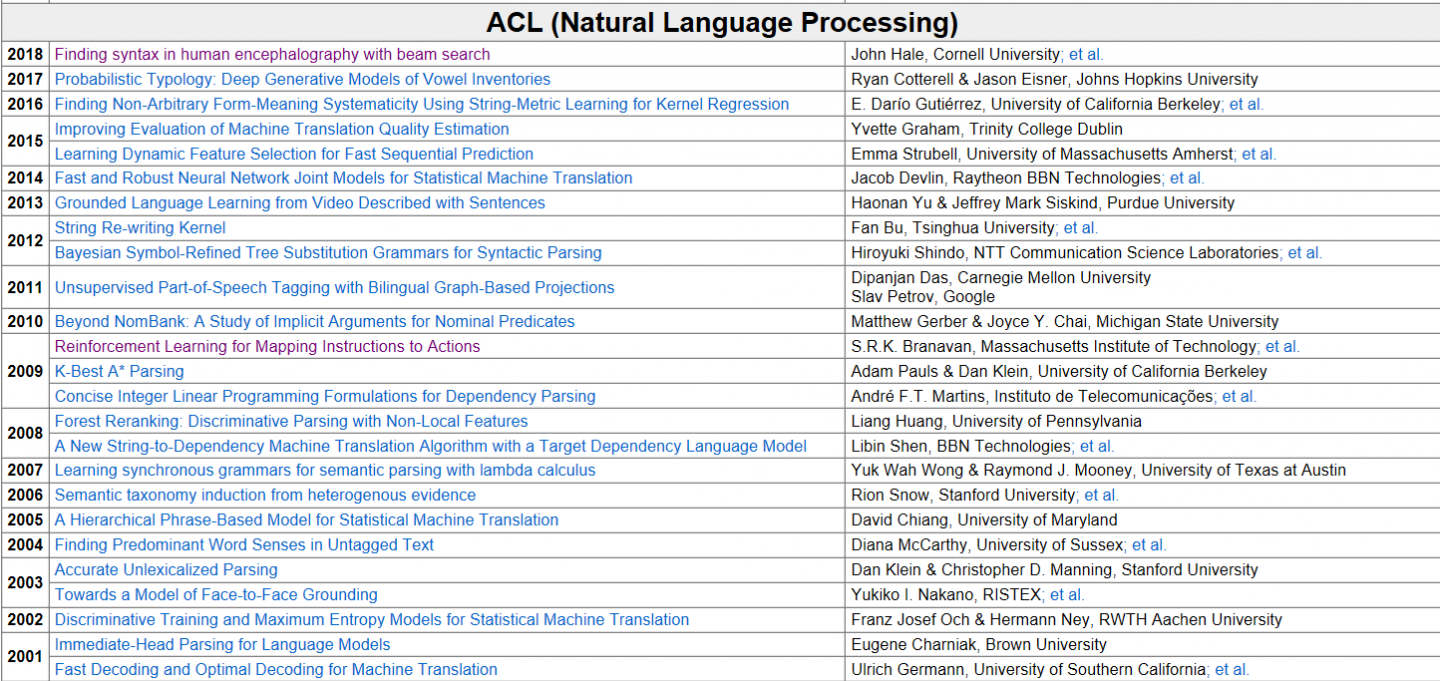
Task: Click the year cell '2008'
Action: coord(25,434)
